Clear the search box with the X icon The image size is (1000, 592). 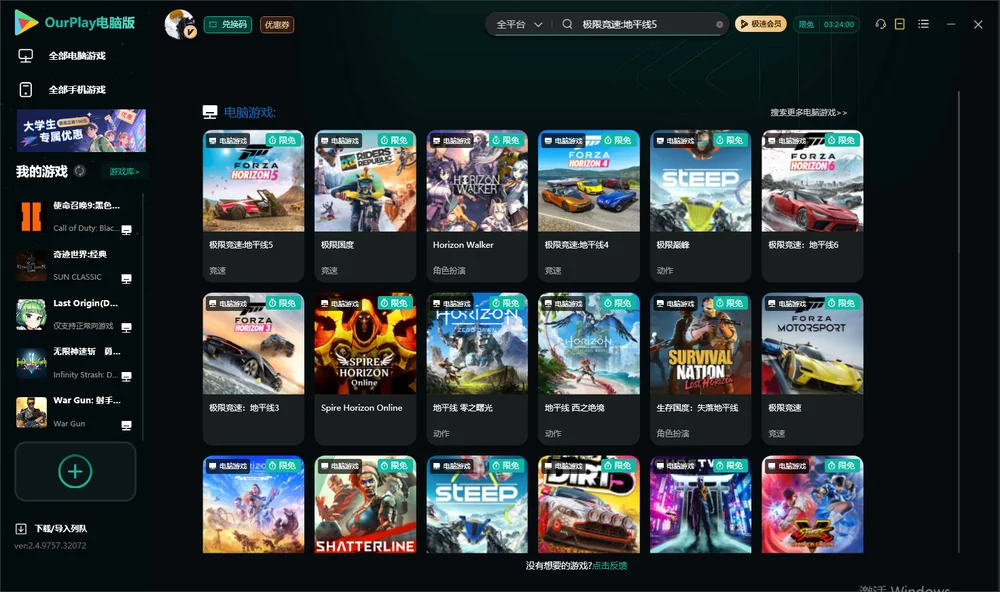pyautogui.click(x=719, y=24)
